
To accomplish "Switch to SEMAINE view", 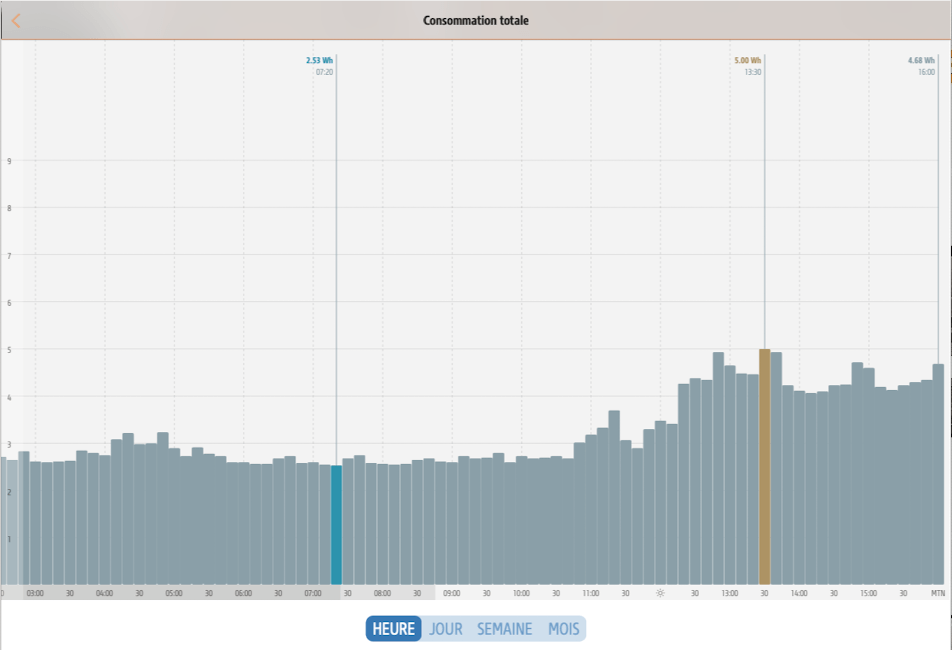I will click(504, 629).
